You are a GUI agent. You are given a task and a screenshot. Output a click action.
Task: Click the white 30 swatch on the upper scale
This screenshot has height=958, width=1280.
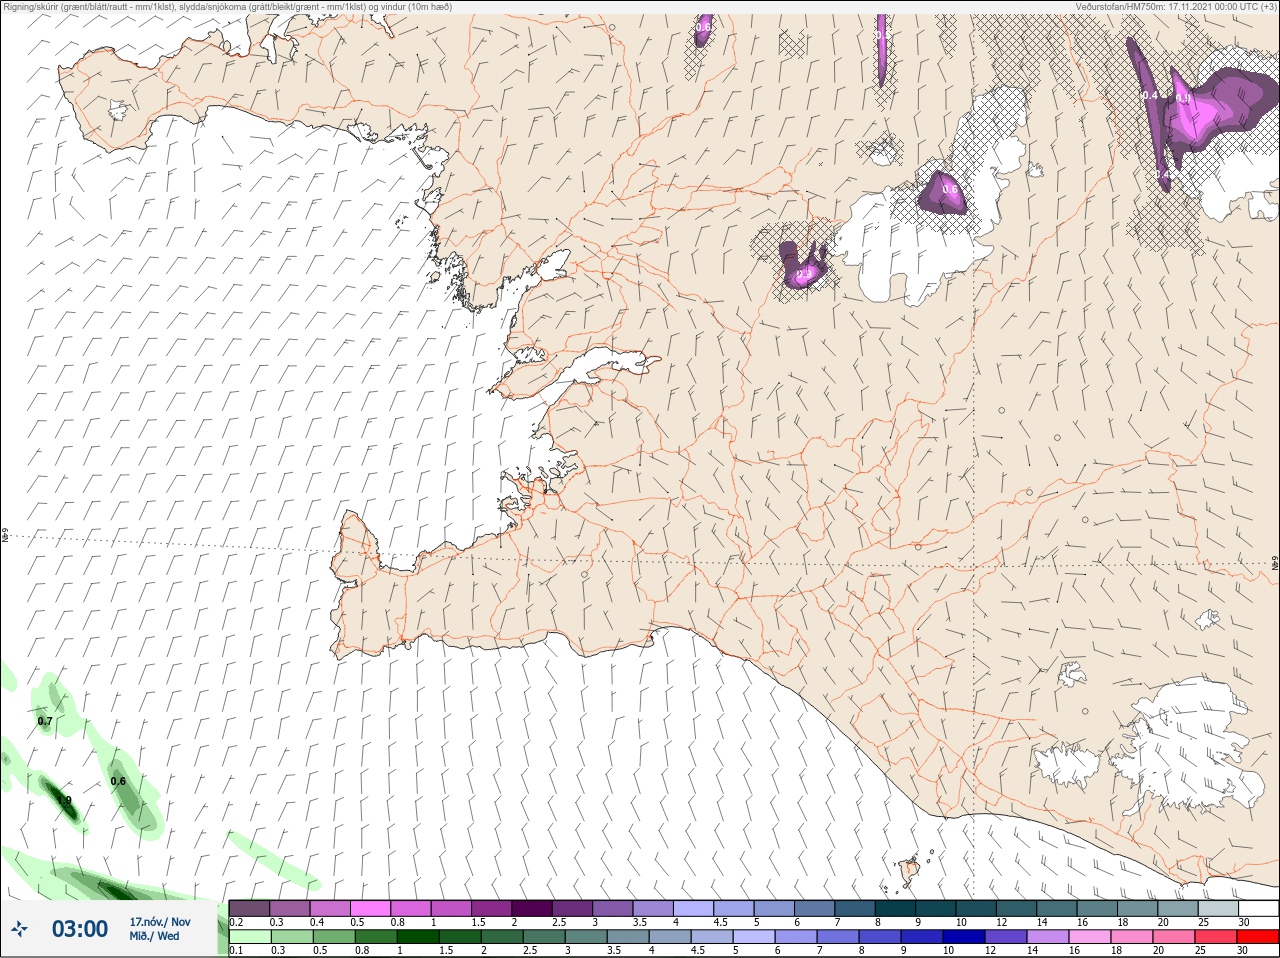coord(1258,908)
